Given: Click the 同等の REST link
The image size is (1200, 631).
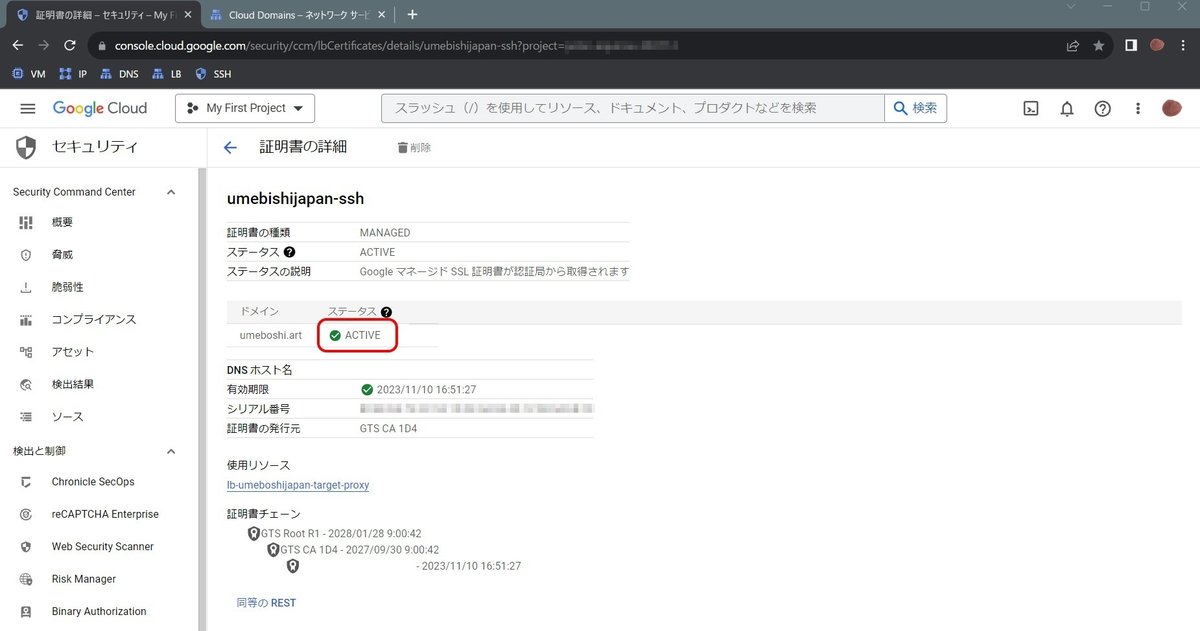Looking at the screenshot, I should point(266,603).
